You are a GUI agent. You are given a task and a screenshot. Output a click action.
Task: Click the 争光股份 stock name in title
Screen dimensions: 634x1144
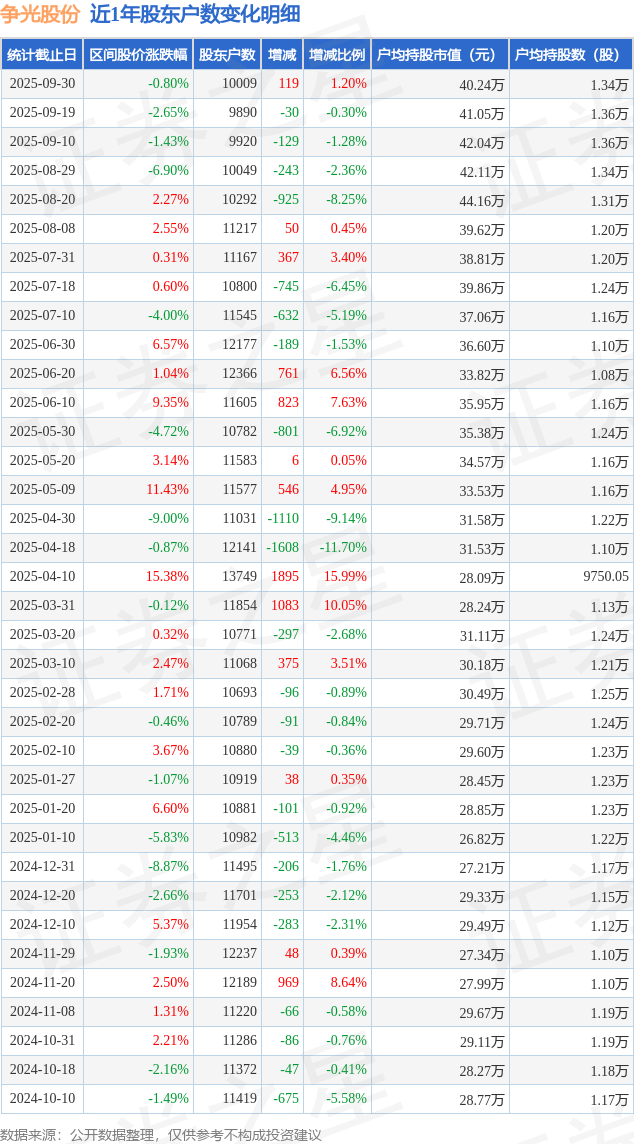point(40,14)
